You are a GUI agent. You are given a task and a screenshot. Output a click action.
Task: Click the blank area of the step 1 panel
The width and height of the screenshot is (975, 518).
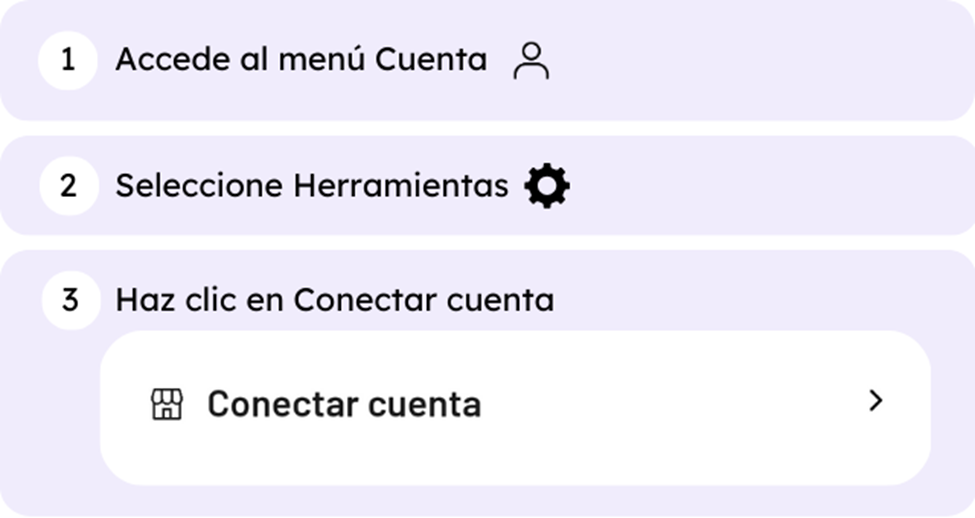pyautogui.click(x=759, y=60)
